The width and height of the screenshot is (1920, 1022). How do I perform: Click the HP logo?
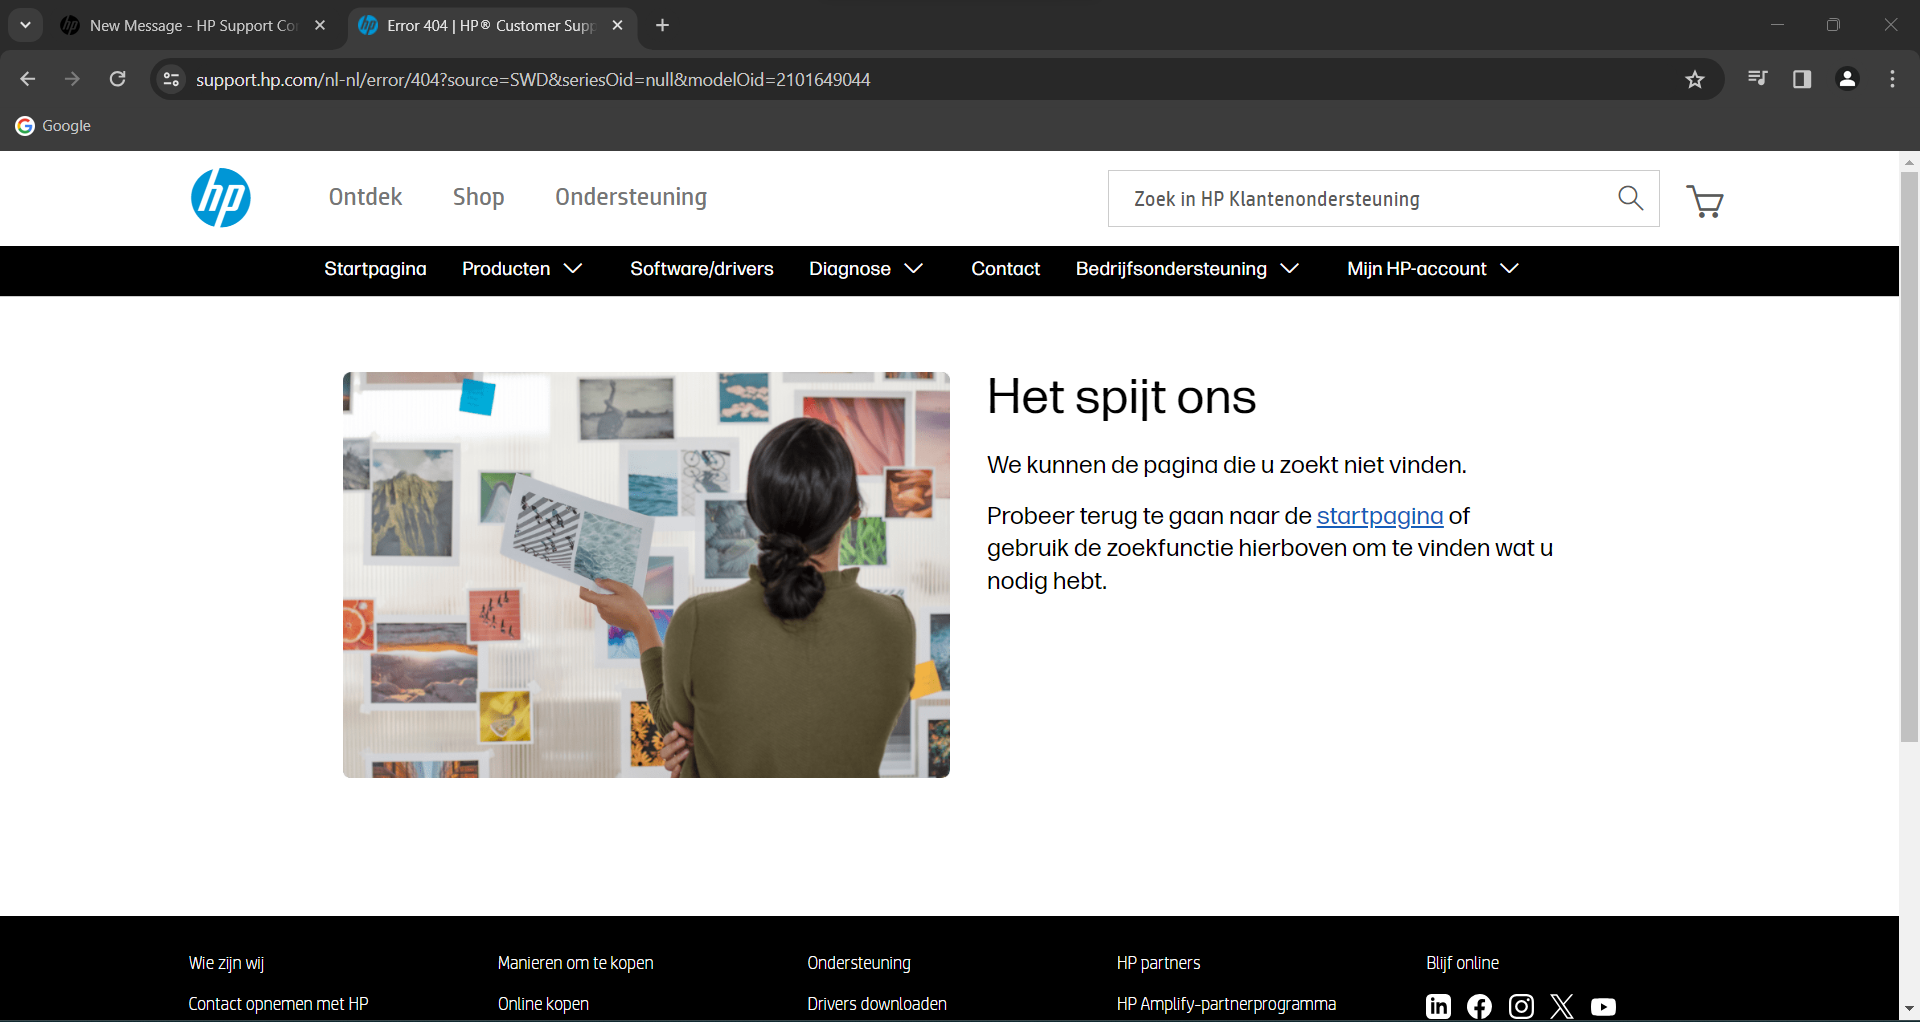220,198
